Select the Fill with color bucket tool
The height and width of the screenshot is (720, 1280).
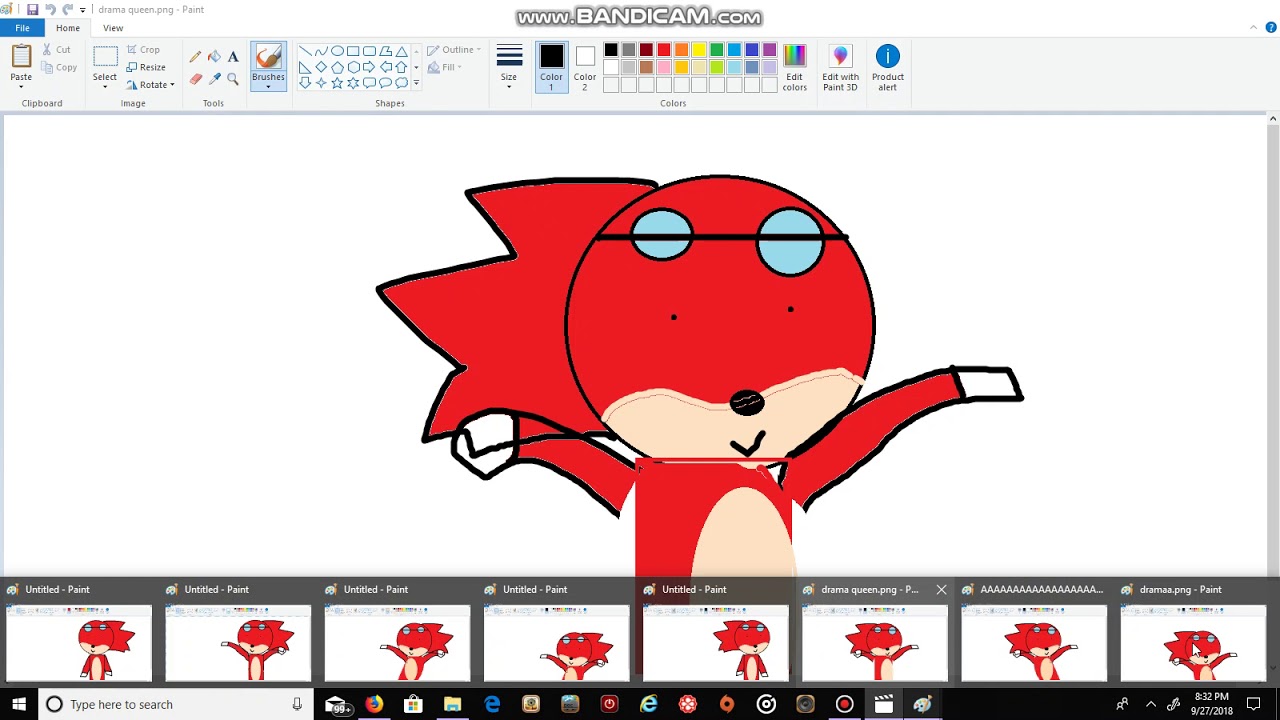(214, 57)
